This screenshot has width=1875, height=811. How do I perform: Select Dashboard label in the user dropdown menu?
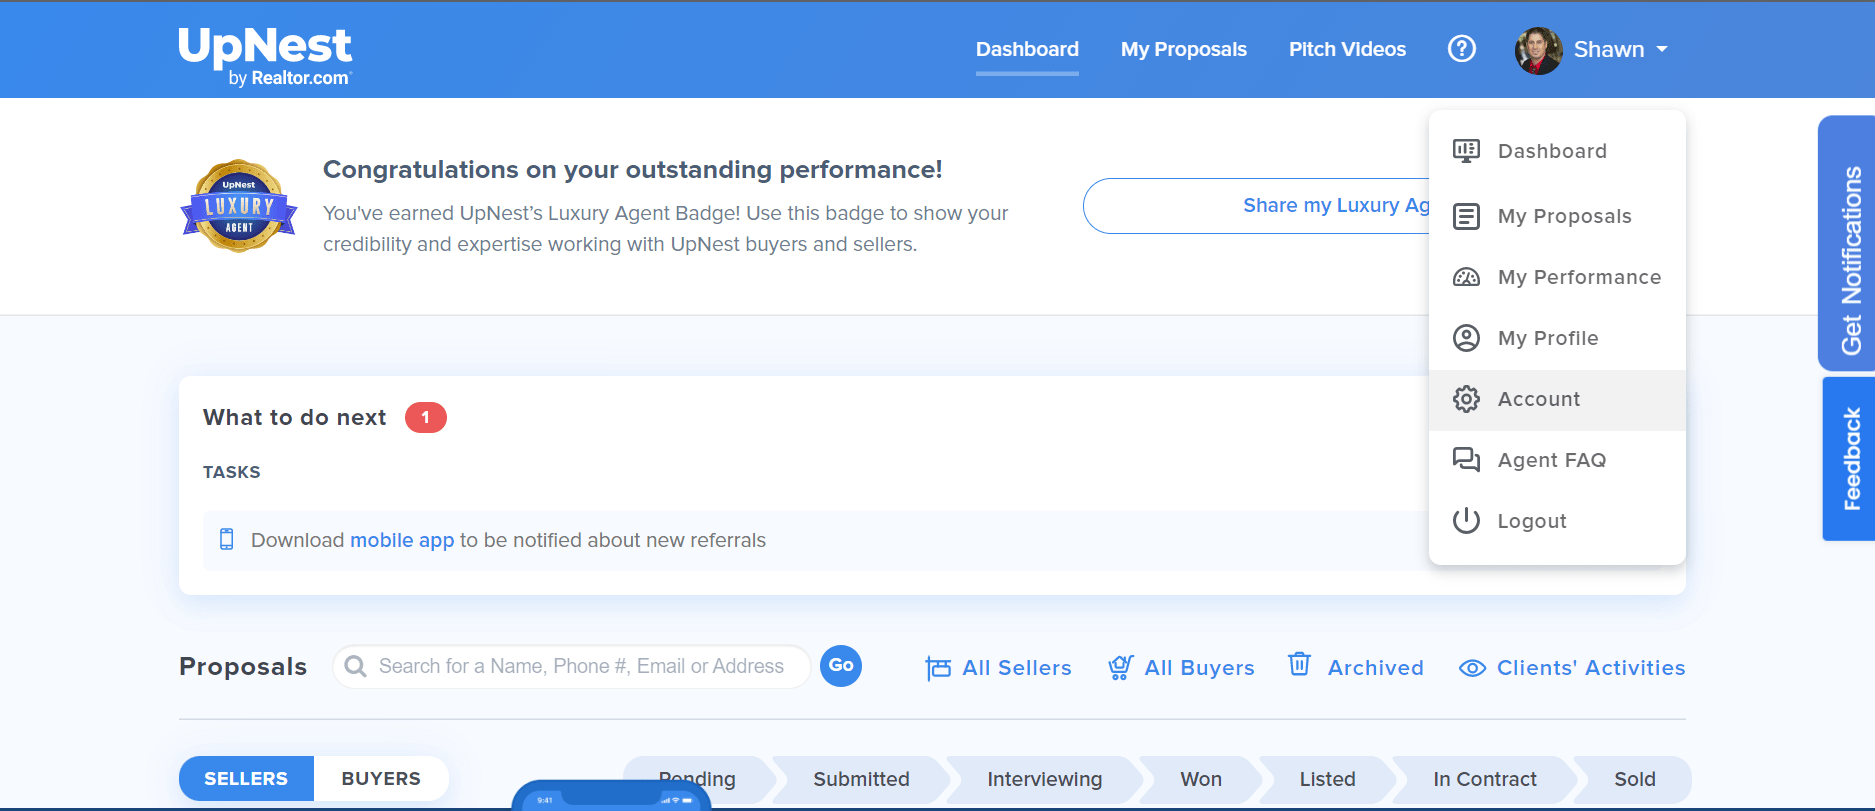(x=1552, y=151)
